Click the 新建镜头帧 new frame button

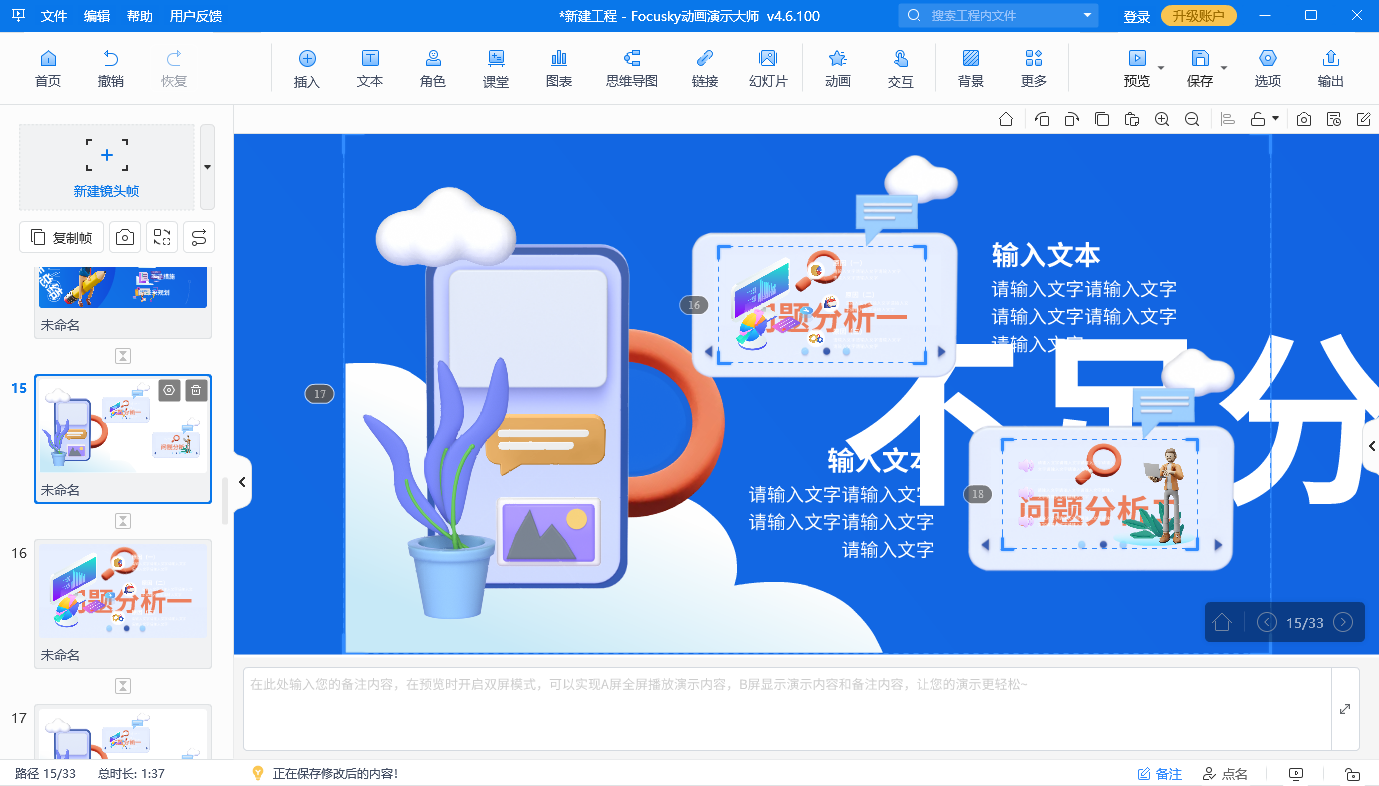[107, 166]
